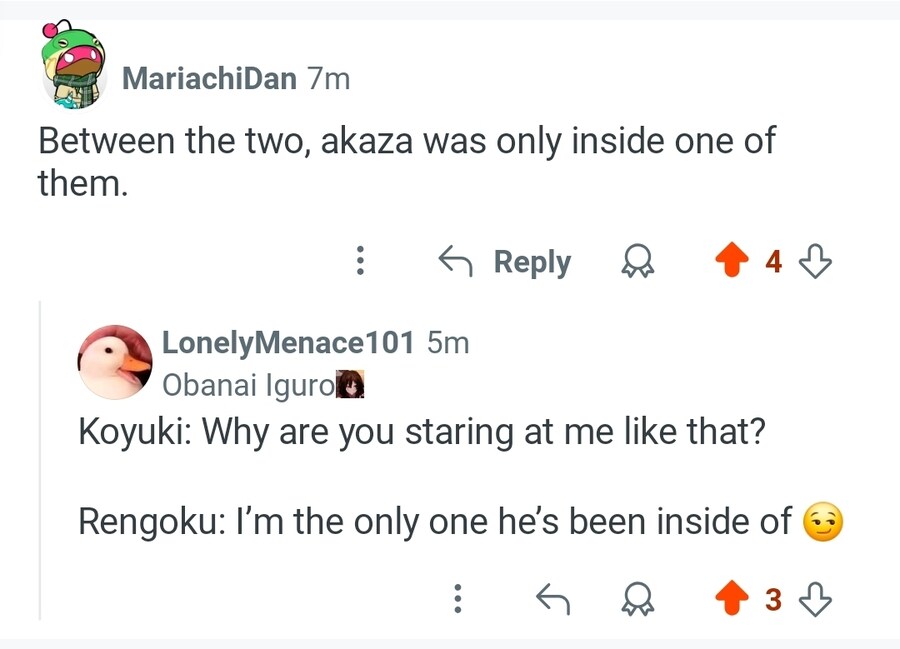Downvote MariachiDan's comment

coord(816,262)
